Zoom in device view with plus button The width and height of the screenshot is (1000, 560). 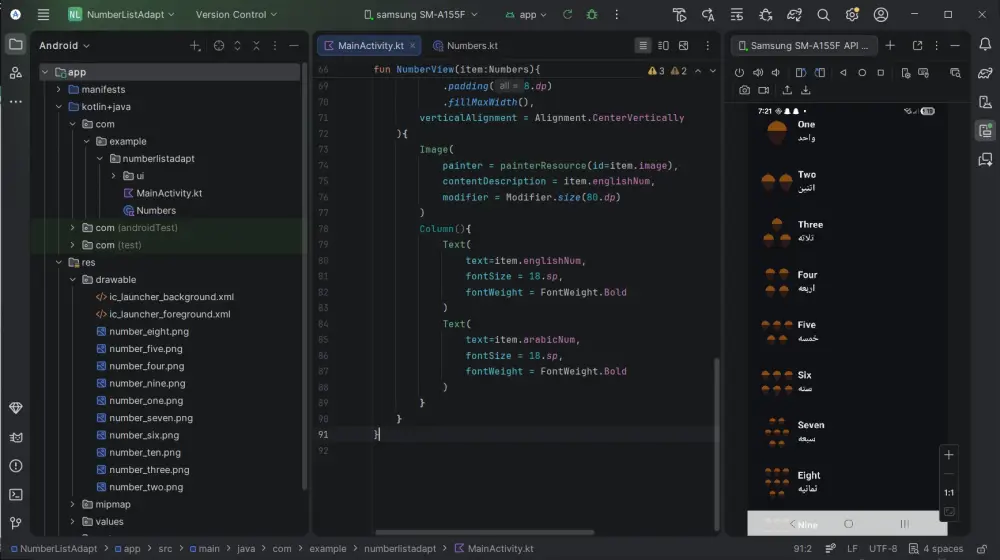[949, 455]
